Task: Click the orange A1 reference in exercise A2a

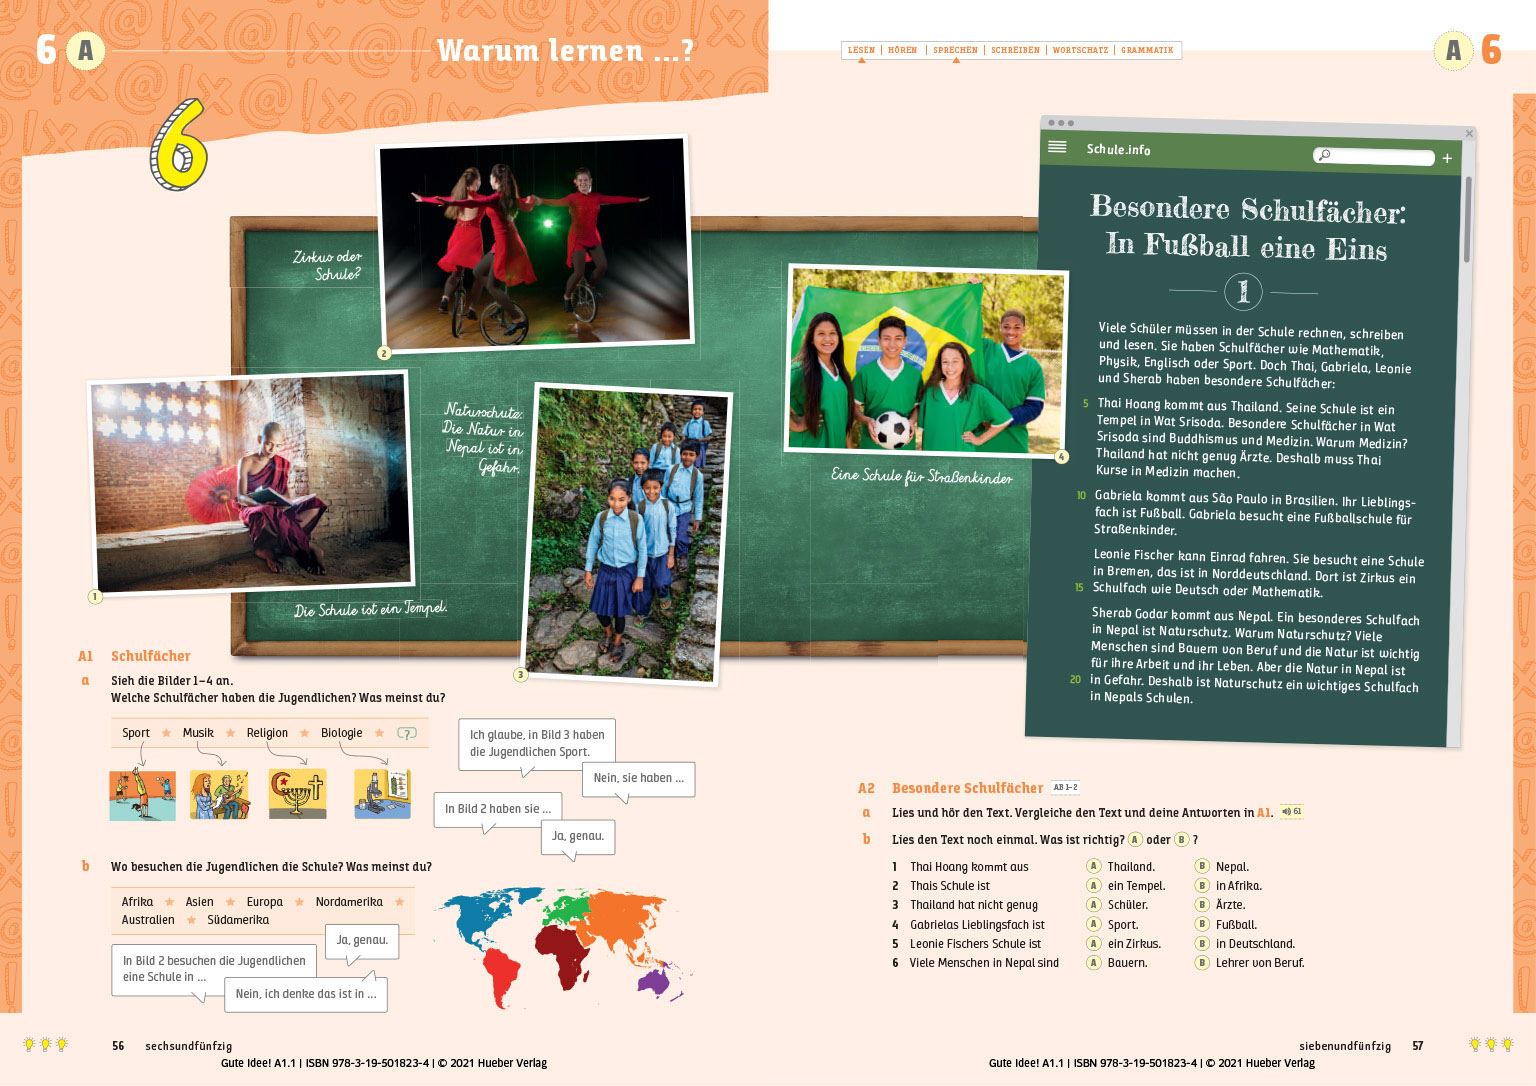Action: (x=1264, y=812)
